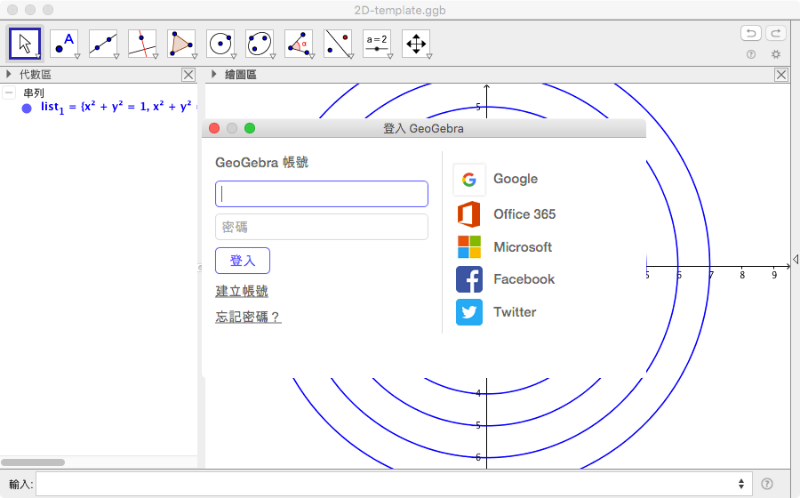This screenshot has width=800, height=498.
Task: Select the Circle with center tool
Action: tap(220, 43)
